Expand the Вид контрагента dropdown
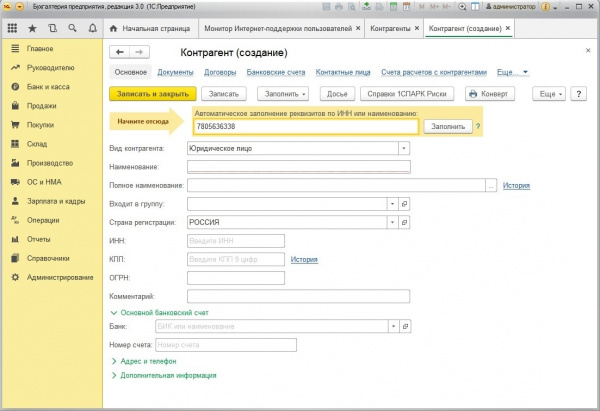 point(404,148)
